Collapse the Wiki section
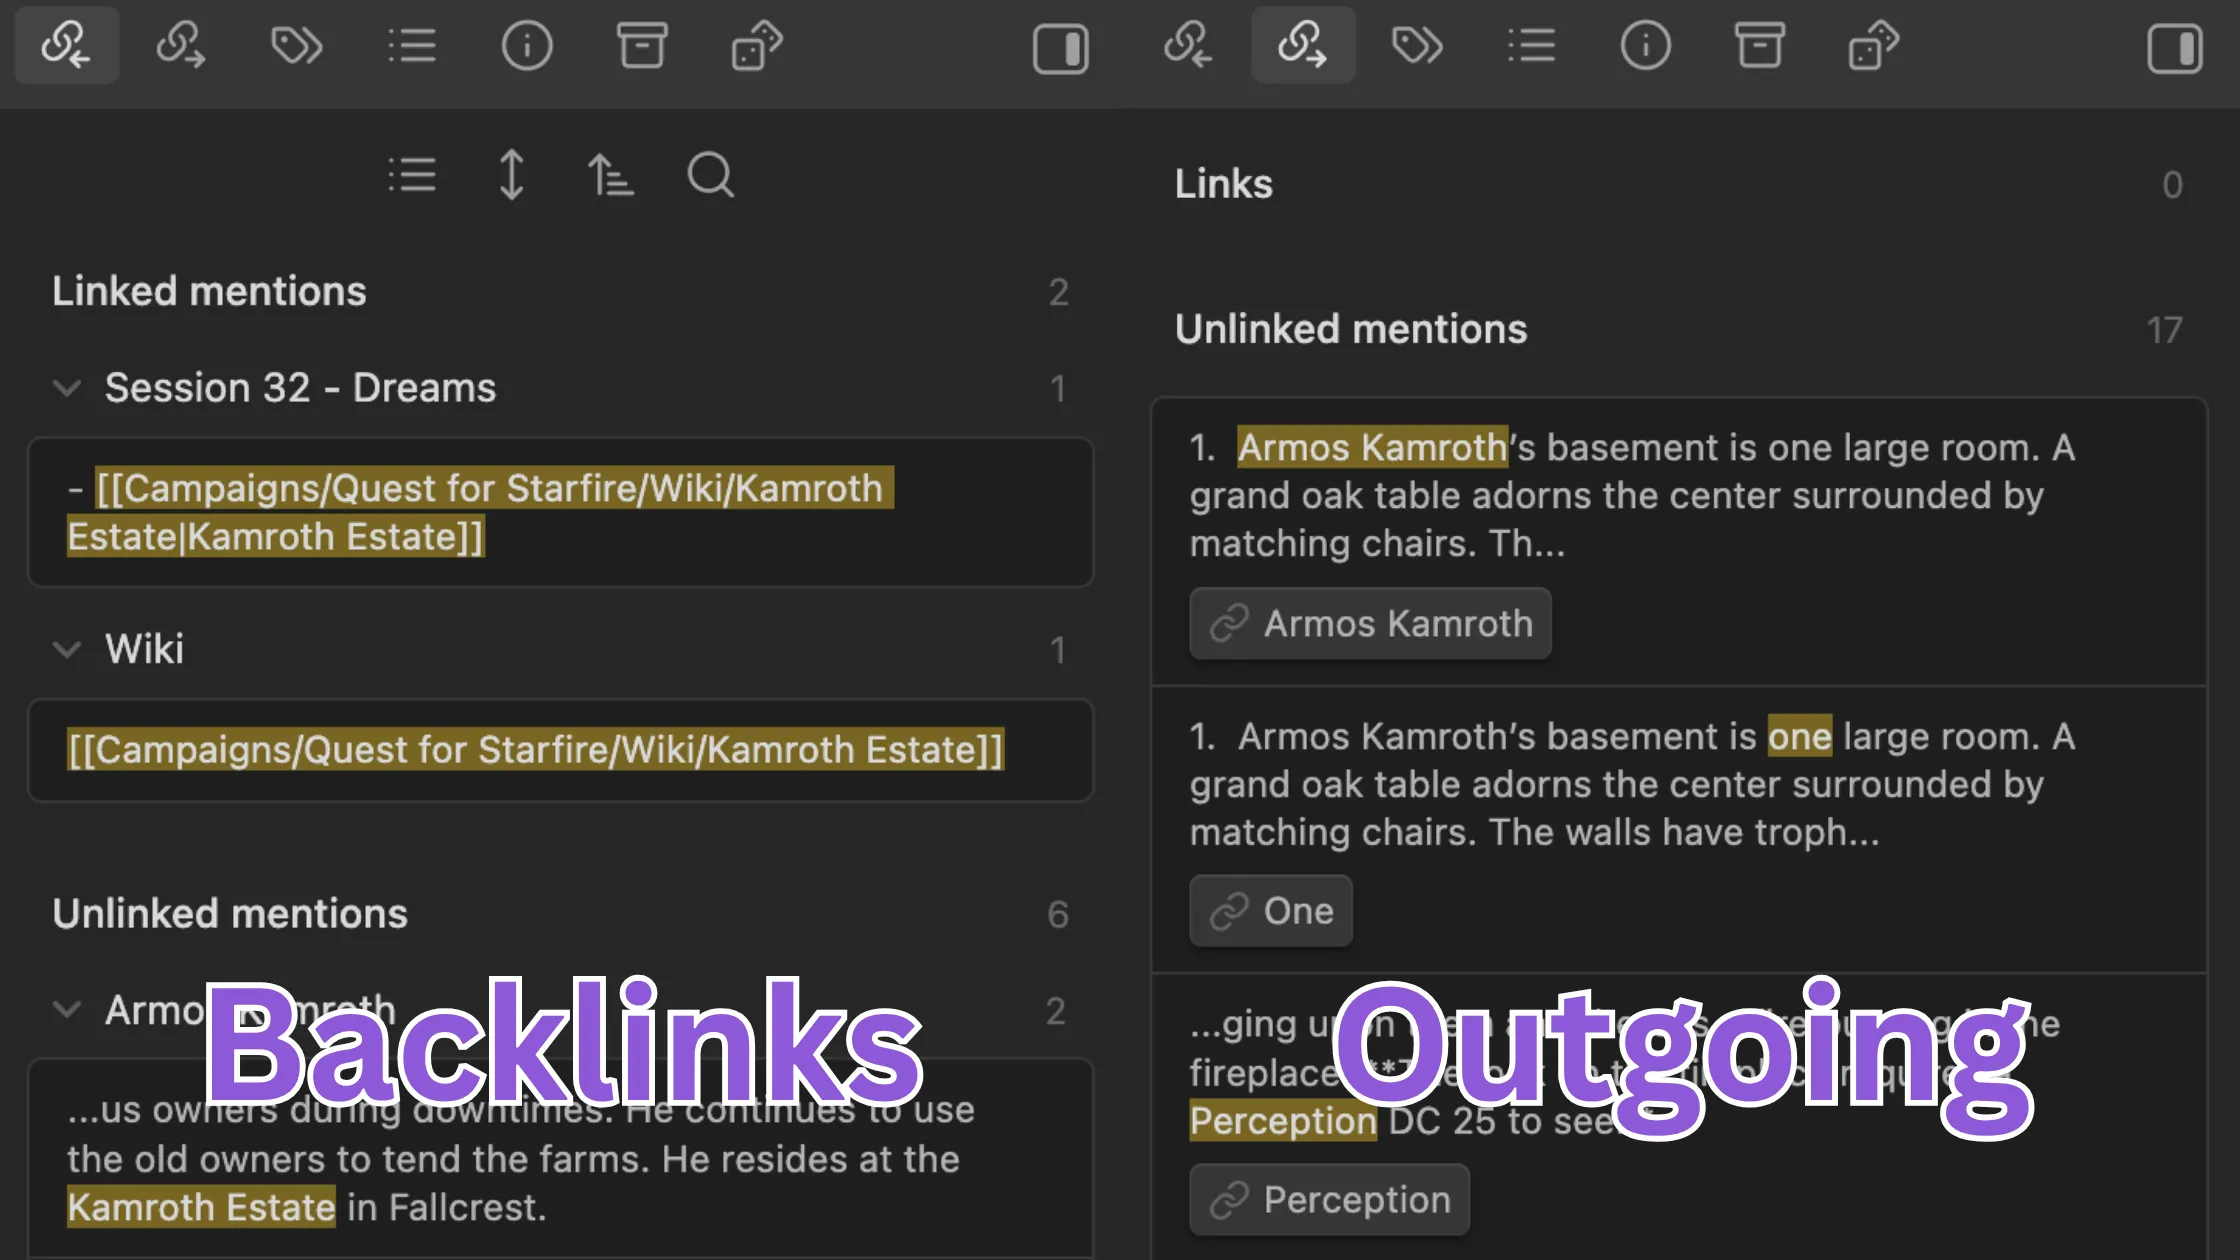The image size is (2240, 1260). (x=67, y=649)
